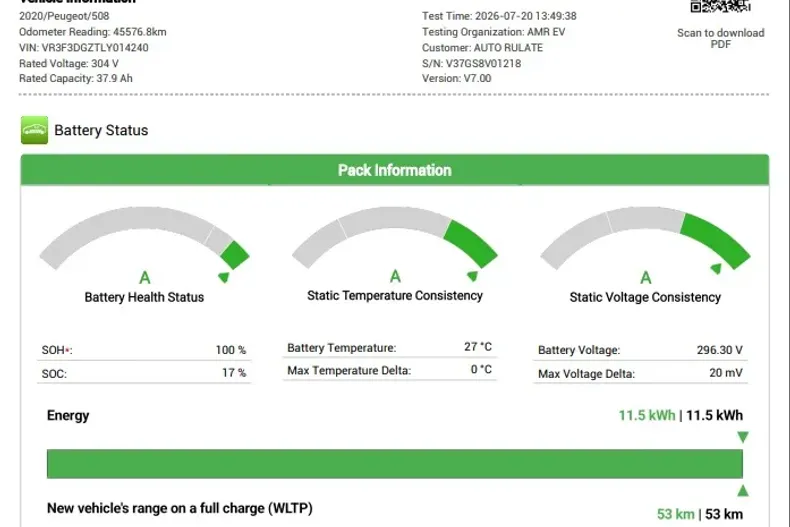This screenshot has height=527, width=790.
Task: Click the Battery Temperature value '27 °C'
Action: [x=478, y=347]
